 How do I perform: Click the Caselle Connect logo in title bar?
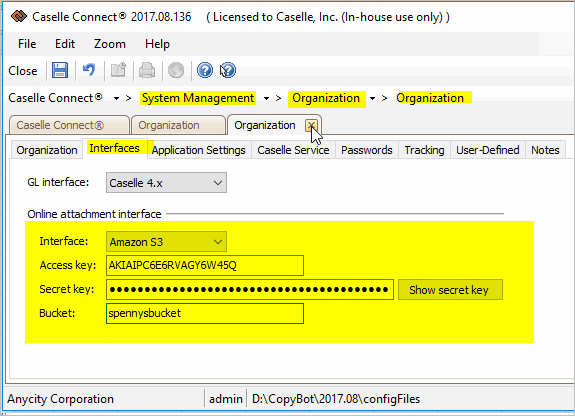click(x=19, y=17)
